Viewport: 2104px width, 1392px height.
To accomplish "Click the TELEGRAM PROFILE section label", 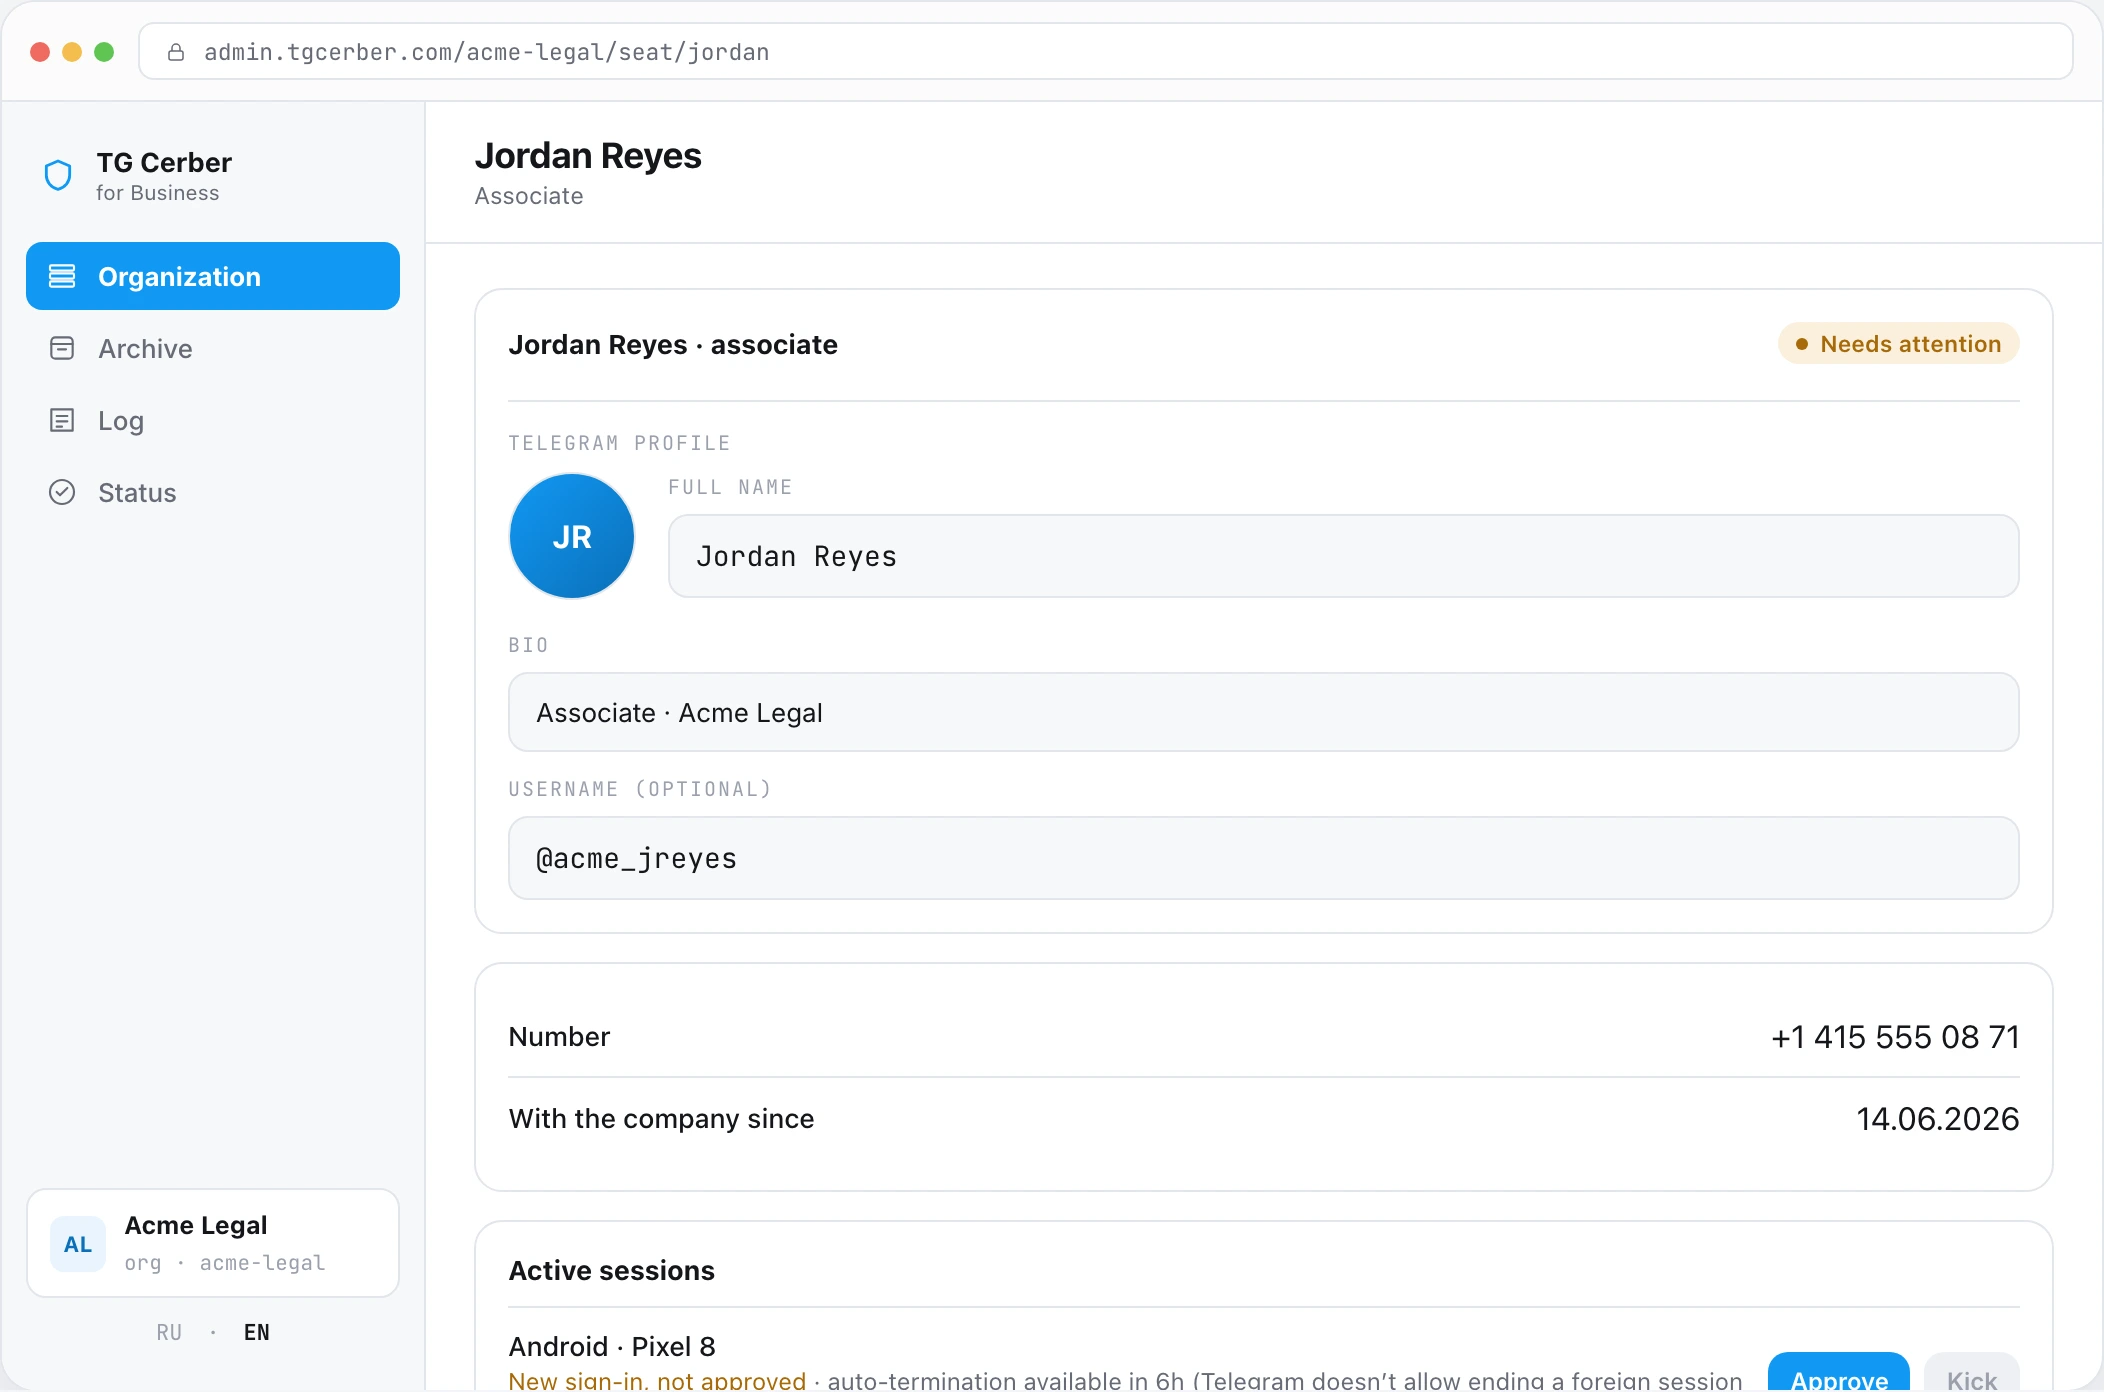I will [x=619, y=443].
